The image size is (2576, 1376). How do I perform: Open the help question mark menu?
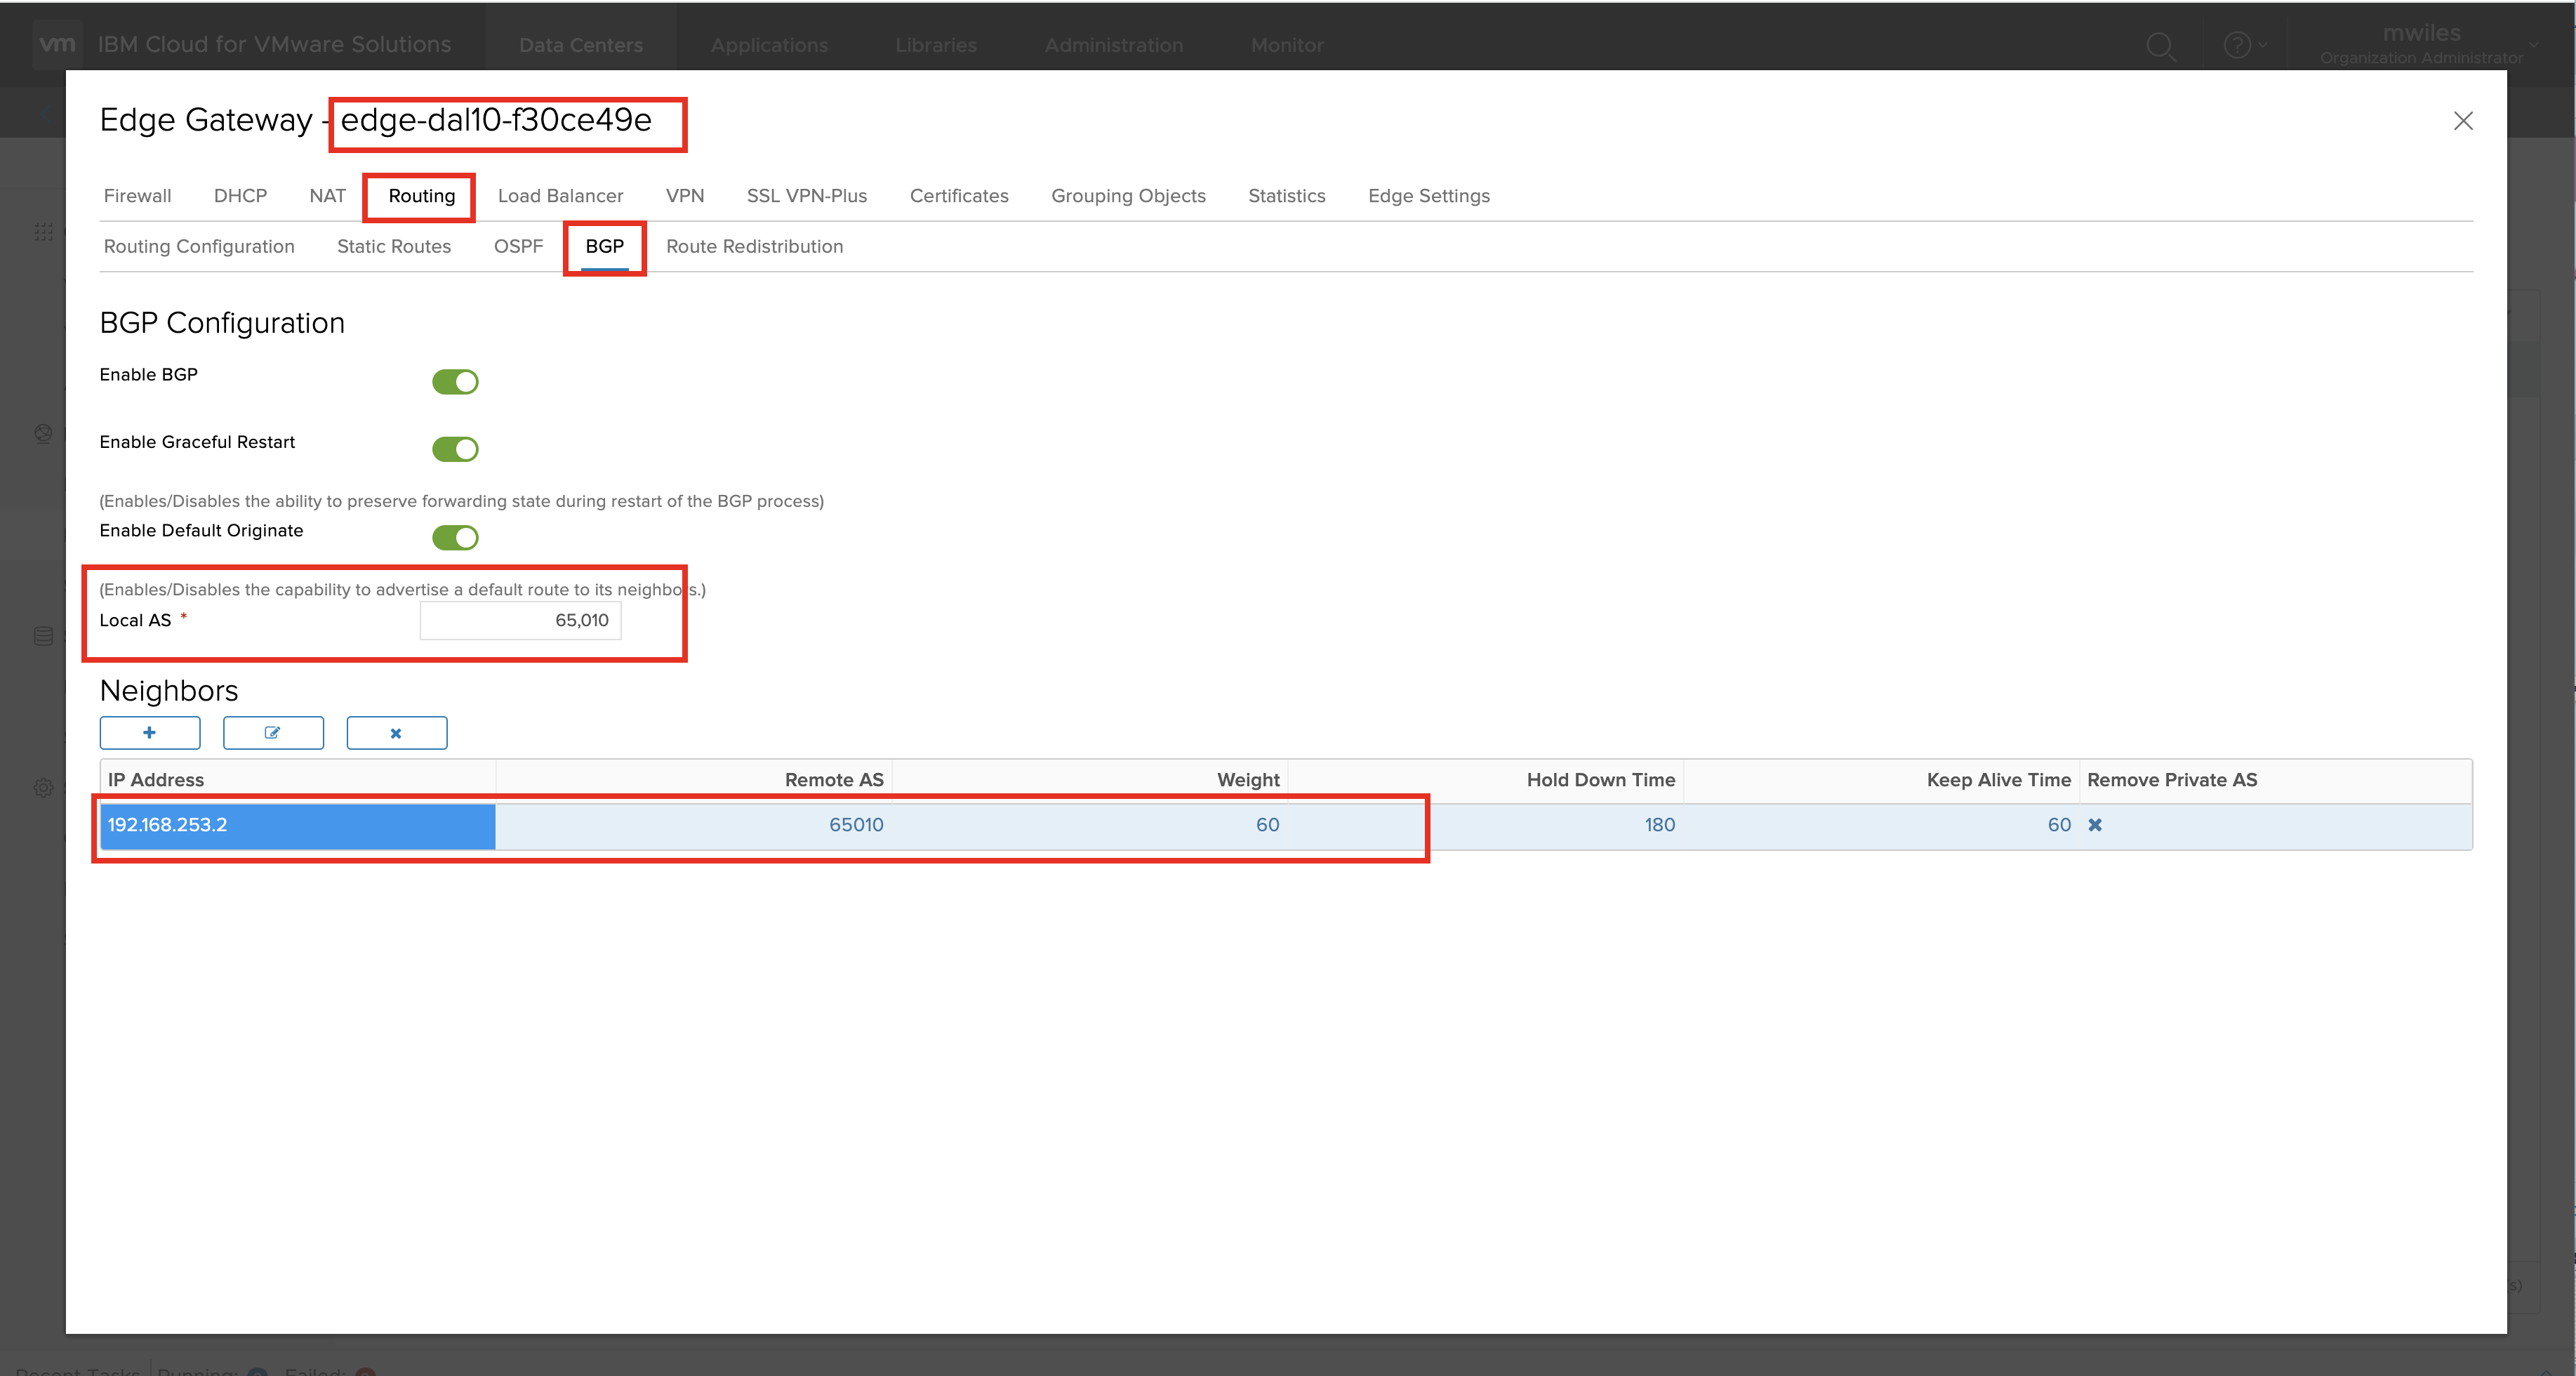(x=2237, y=45)
